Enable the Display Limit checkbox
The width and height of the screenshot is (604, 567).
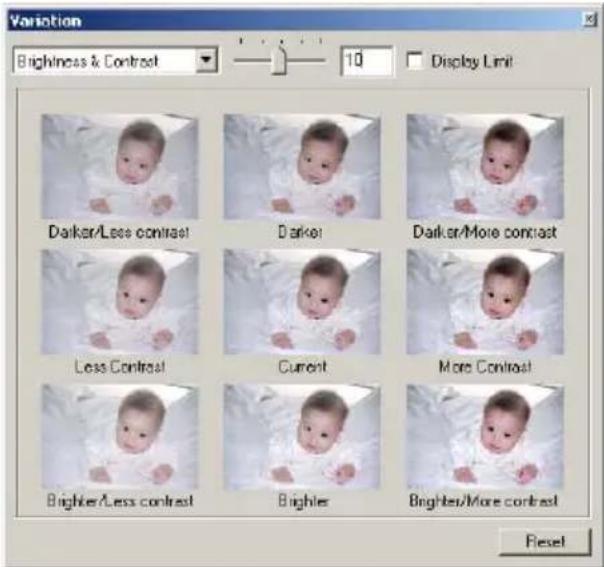coord(415,60)
